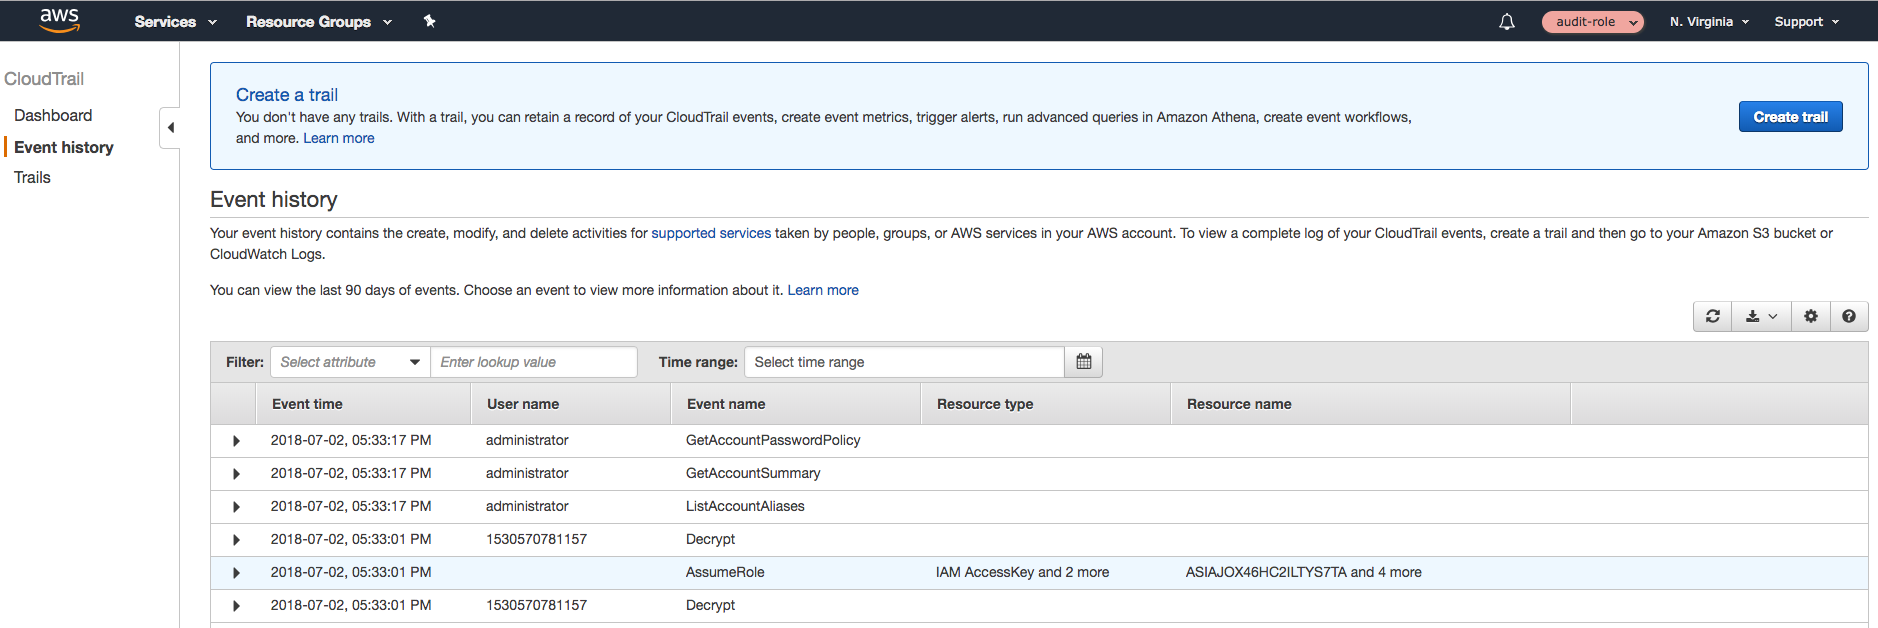1878x628 pixels.
Task: Select the AssumeRole event name
Action: [x=725, y=572]
